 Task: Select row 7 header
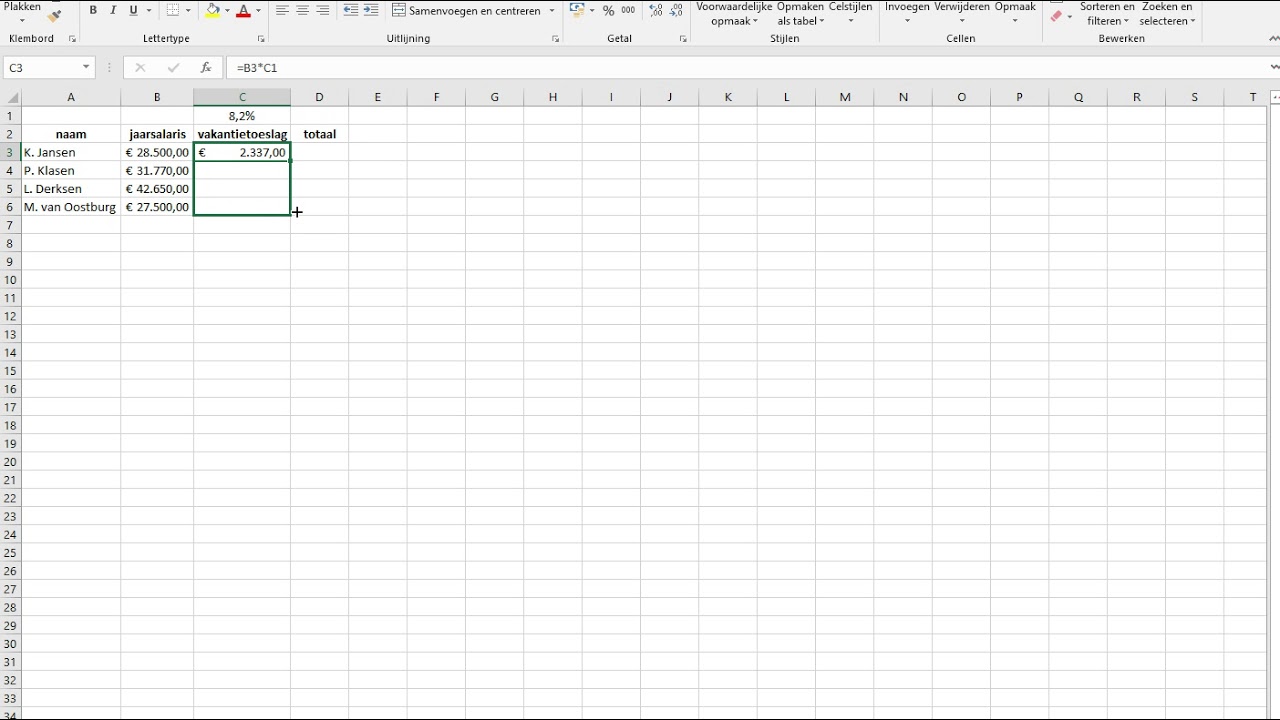click(x=10, y=226)
